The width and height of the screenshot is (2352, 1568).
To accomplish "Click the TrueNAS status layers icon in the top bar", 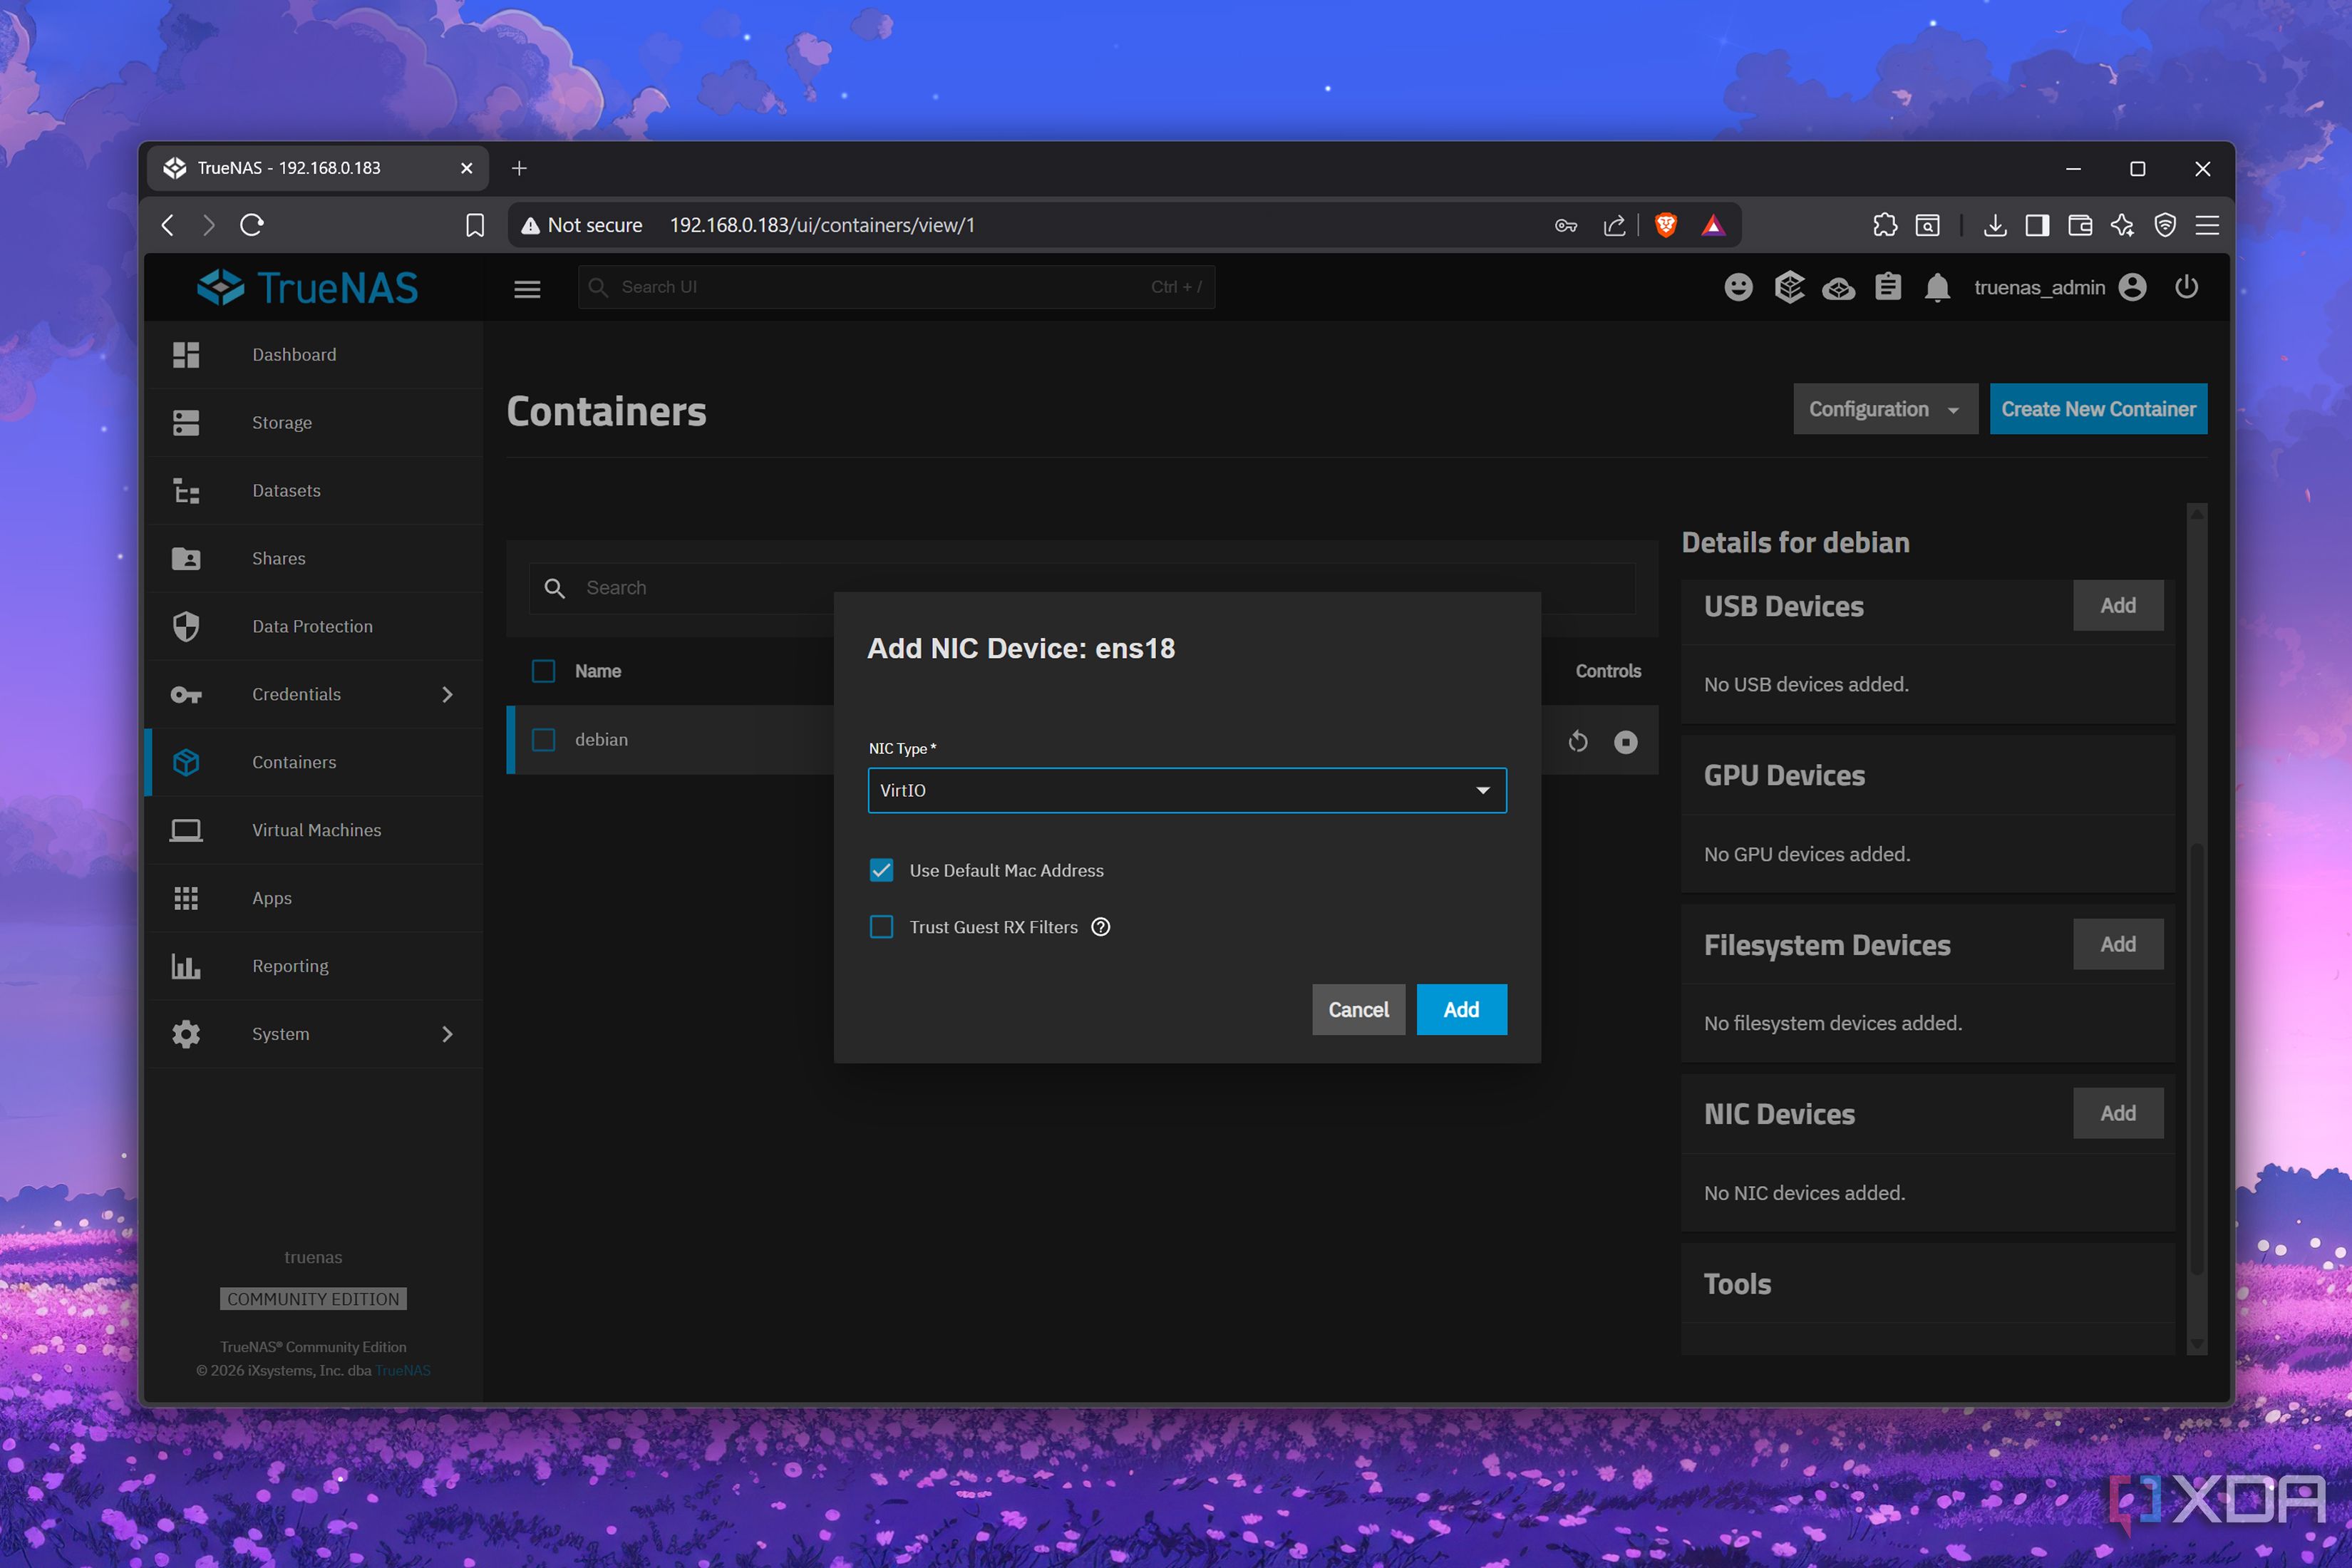I will pos(1789,288).
